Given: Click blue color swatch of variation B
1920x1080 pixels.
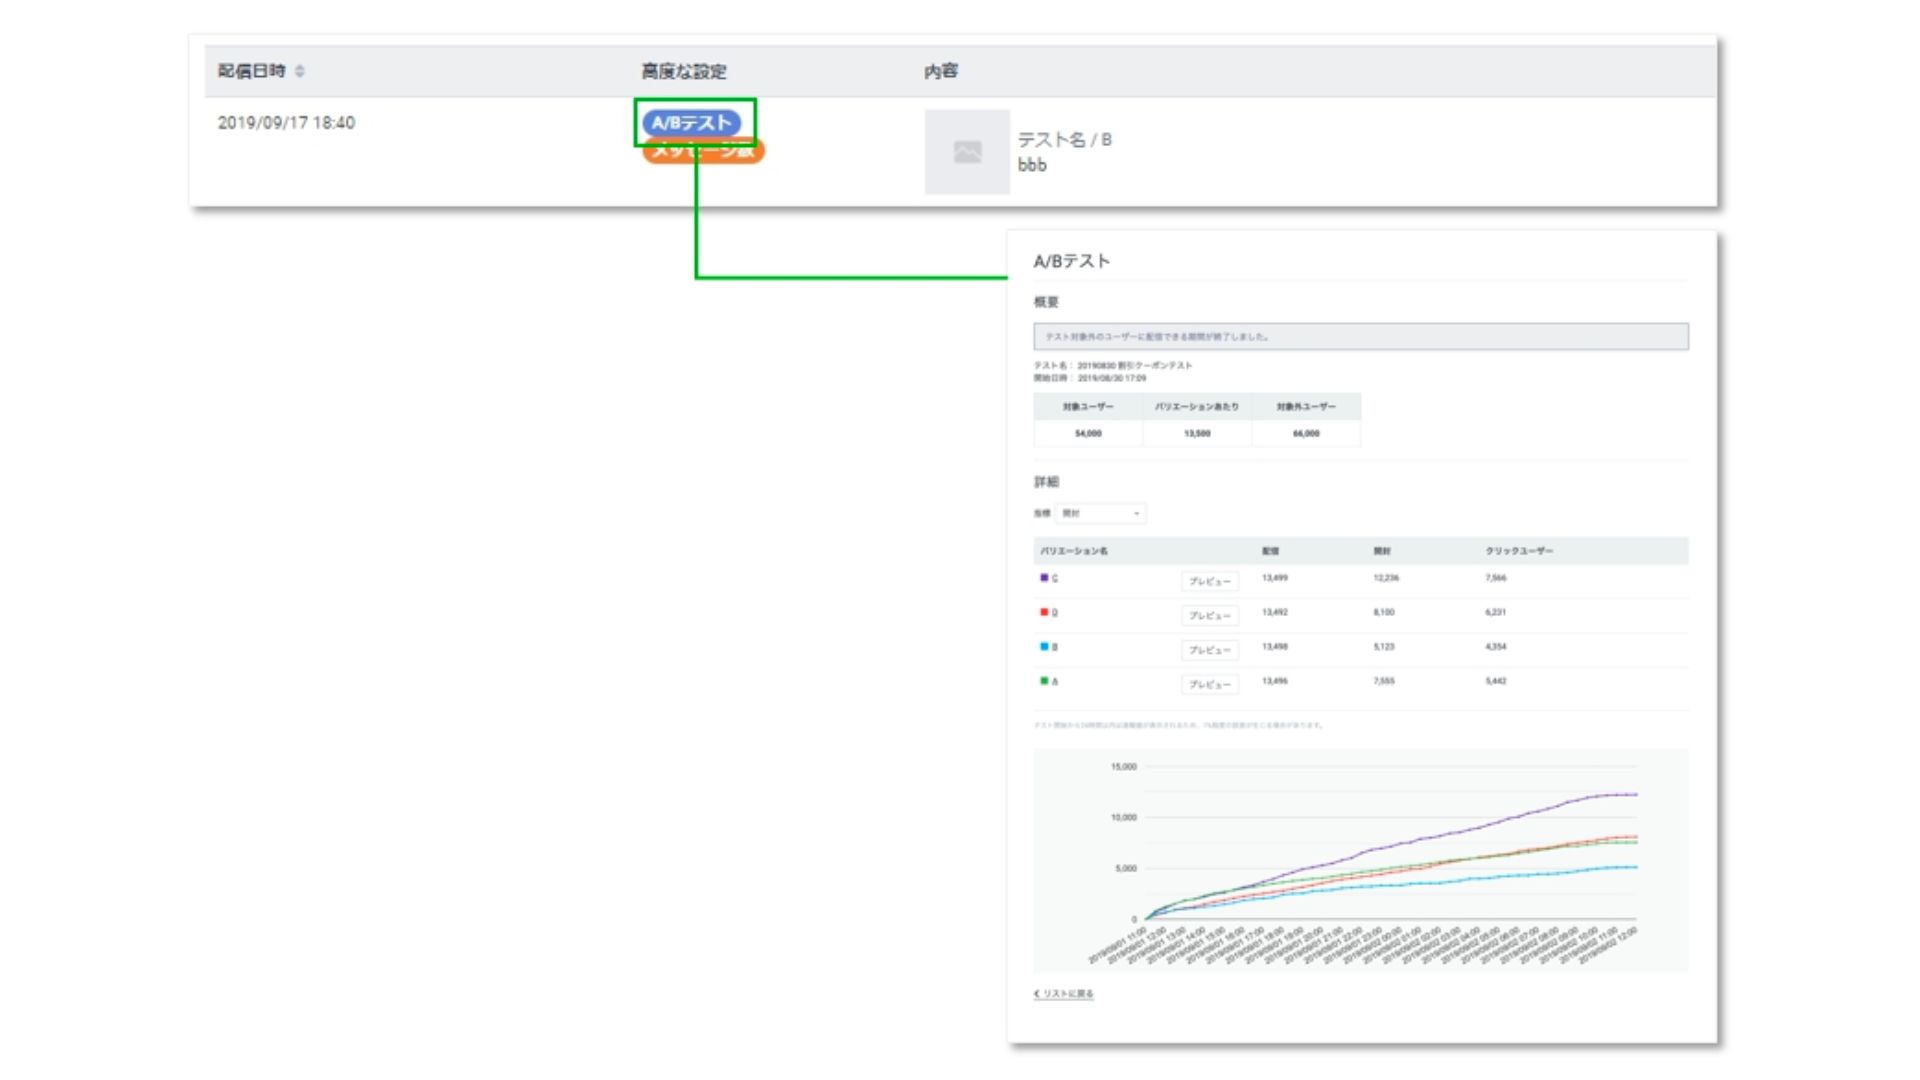Looking at the screenshot, I should 1044,646.
